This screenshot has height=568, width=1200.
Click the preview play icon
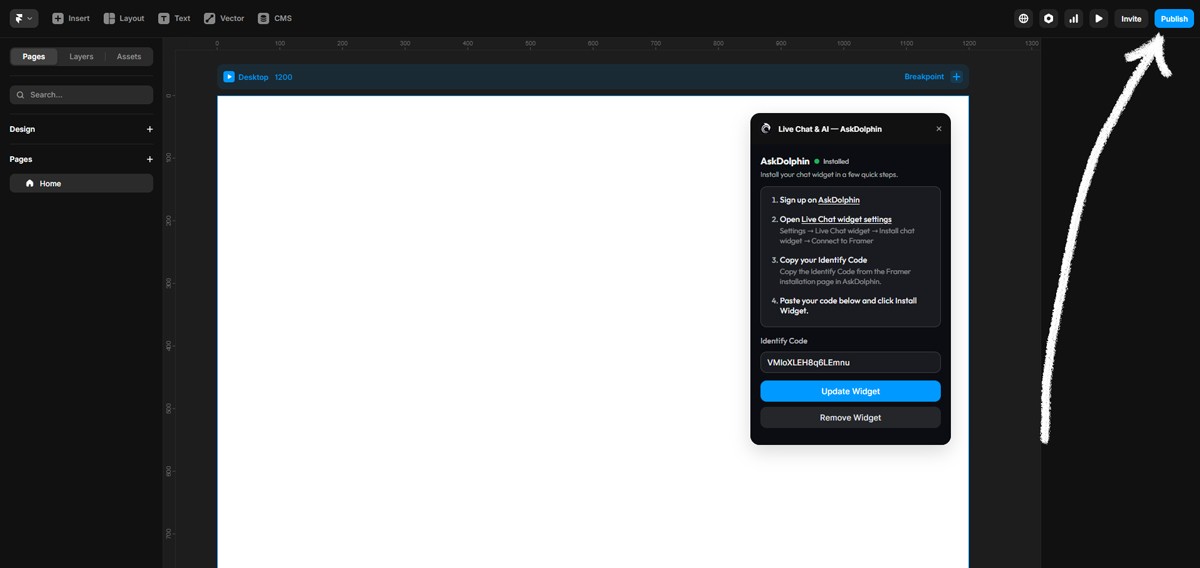pyautogui.click(x=1099, y=18)
